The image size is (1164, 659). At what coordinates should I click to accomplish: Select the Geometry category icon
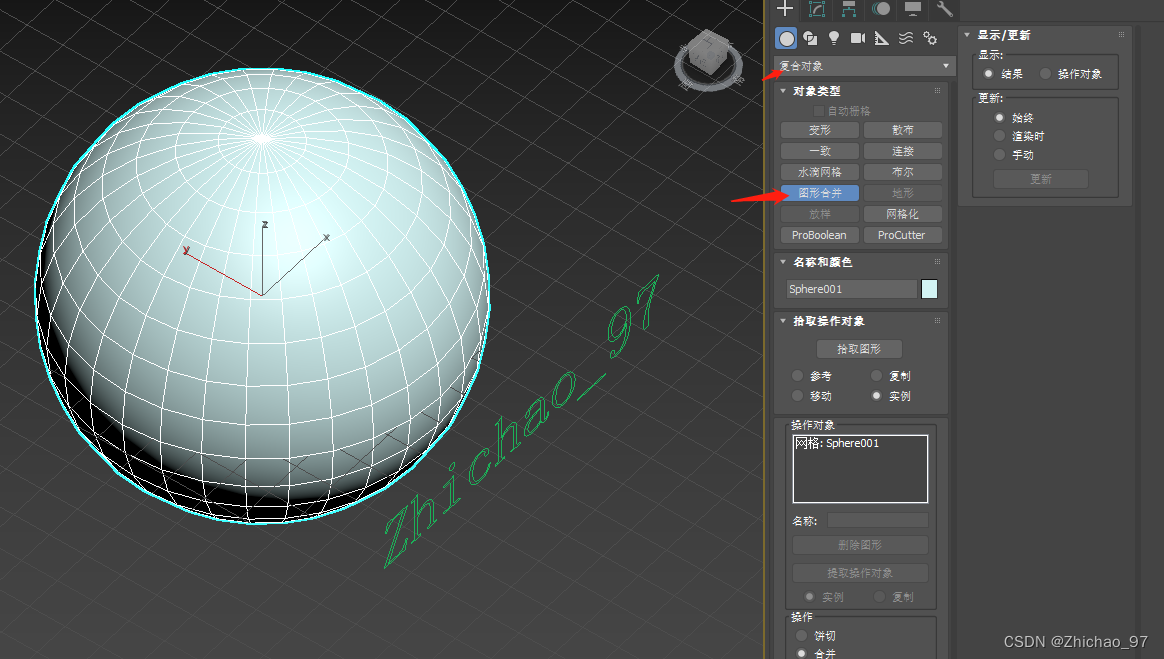[x=786, y=38]
